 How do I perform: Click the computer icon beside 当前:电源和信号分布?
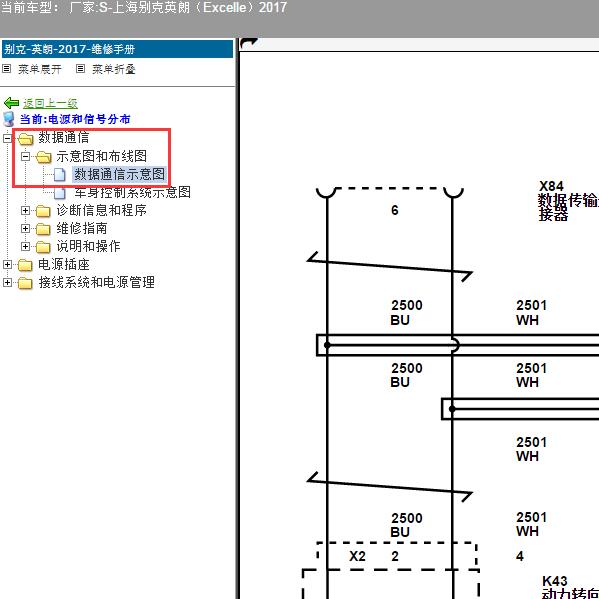pos(8,119)
